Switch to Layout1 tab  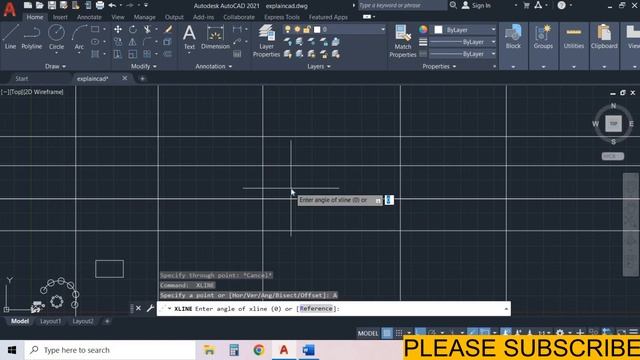pos(51,321)
